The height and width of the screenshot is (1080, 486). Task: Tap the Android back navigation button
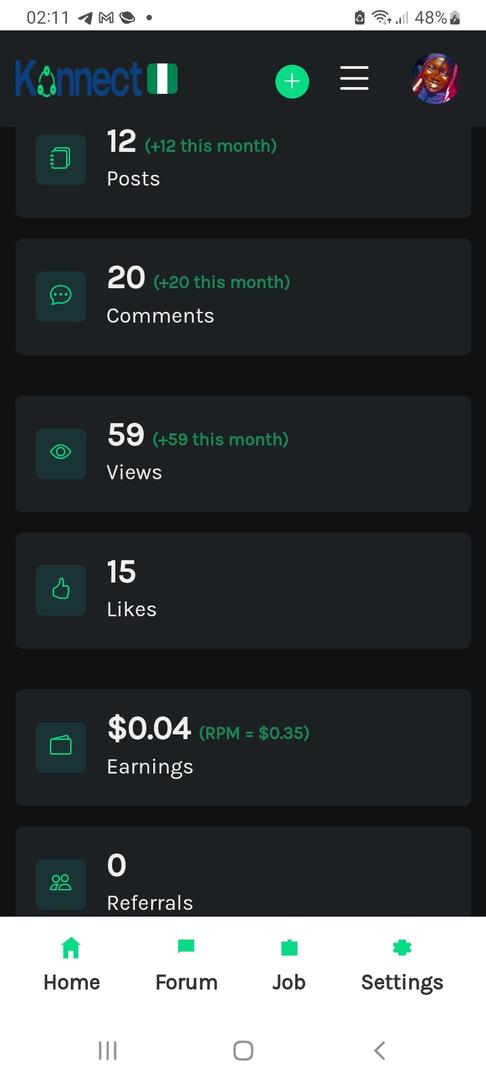click(379, 1050)
